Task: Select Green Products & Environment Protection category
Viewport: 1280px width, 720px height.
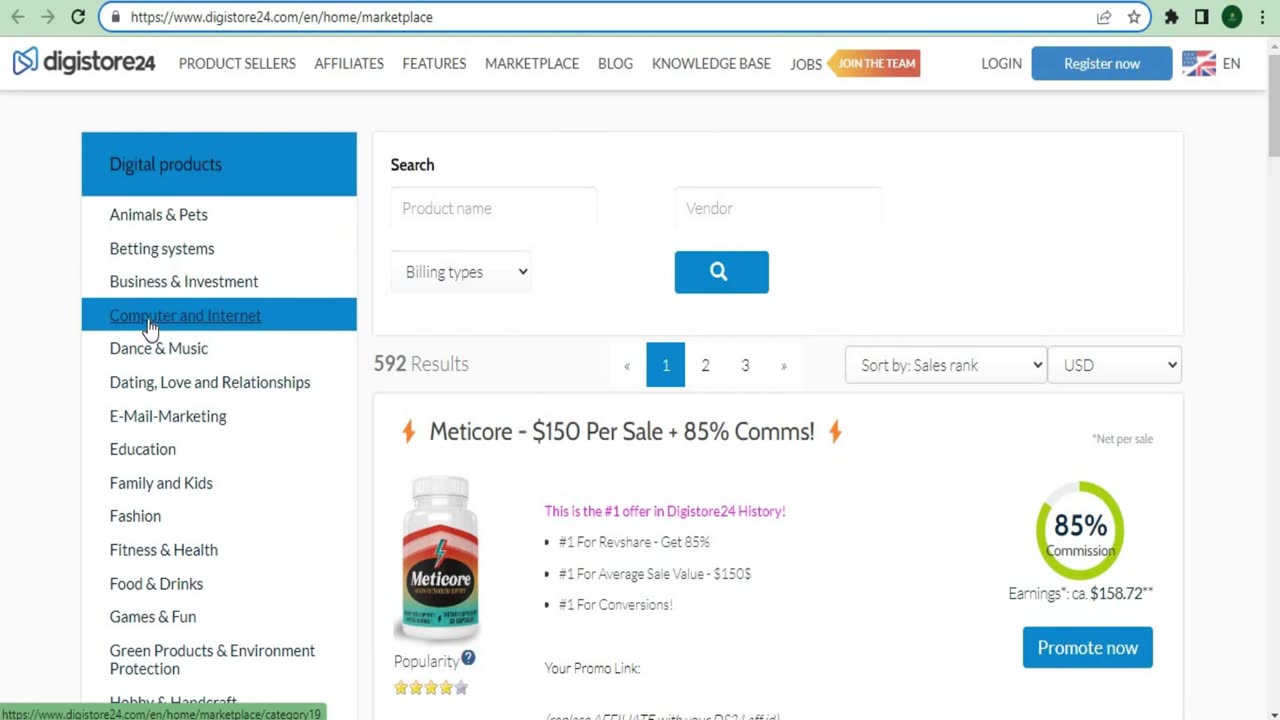Action: 212,660
